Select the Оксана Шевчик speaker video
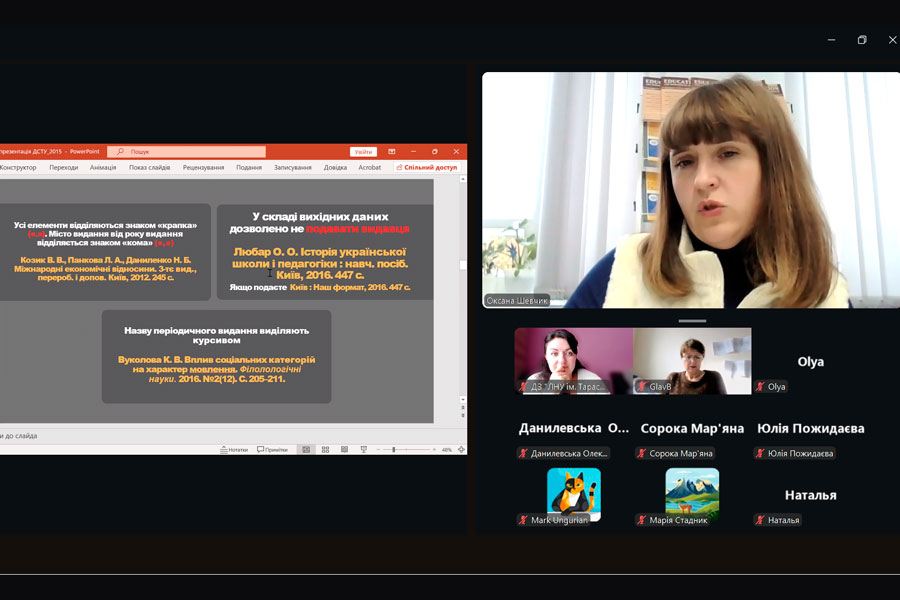Image resolution: width=900 pixels, height=600 pixels. [x=691, y=190]
